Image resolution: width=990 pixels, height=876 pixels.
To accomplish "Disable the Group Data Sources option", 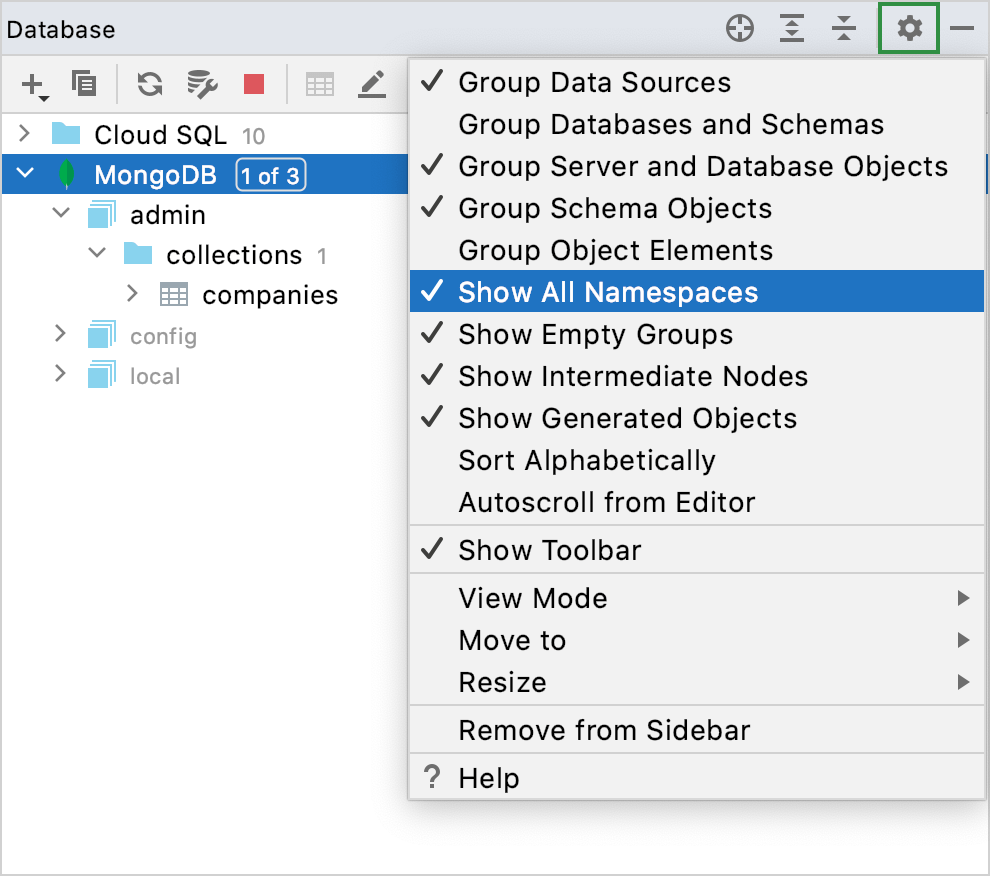I will (x=594, y=82).
